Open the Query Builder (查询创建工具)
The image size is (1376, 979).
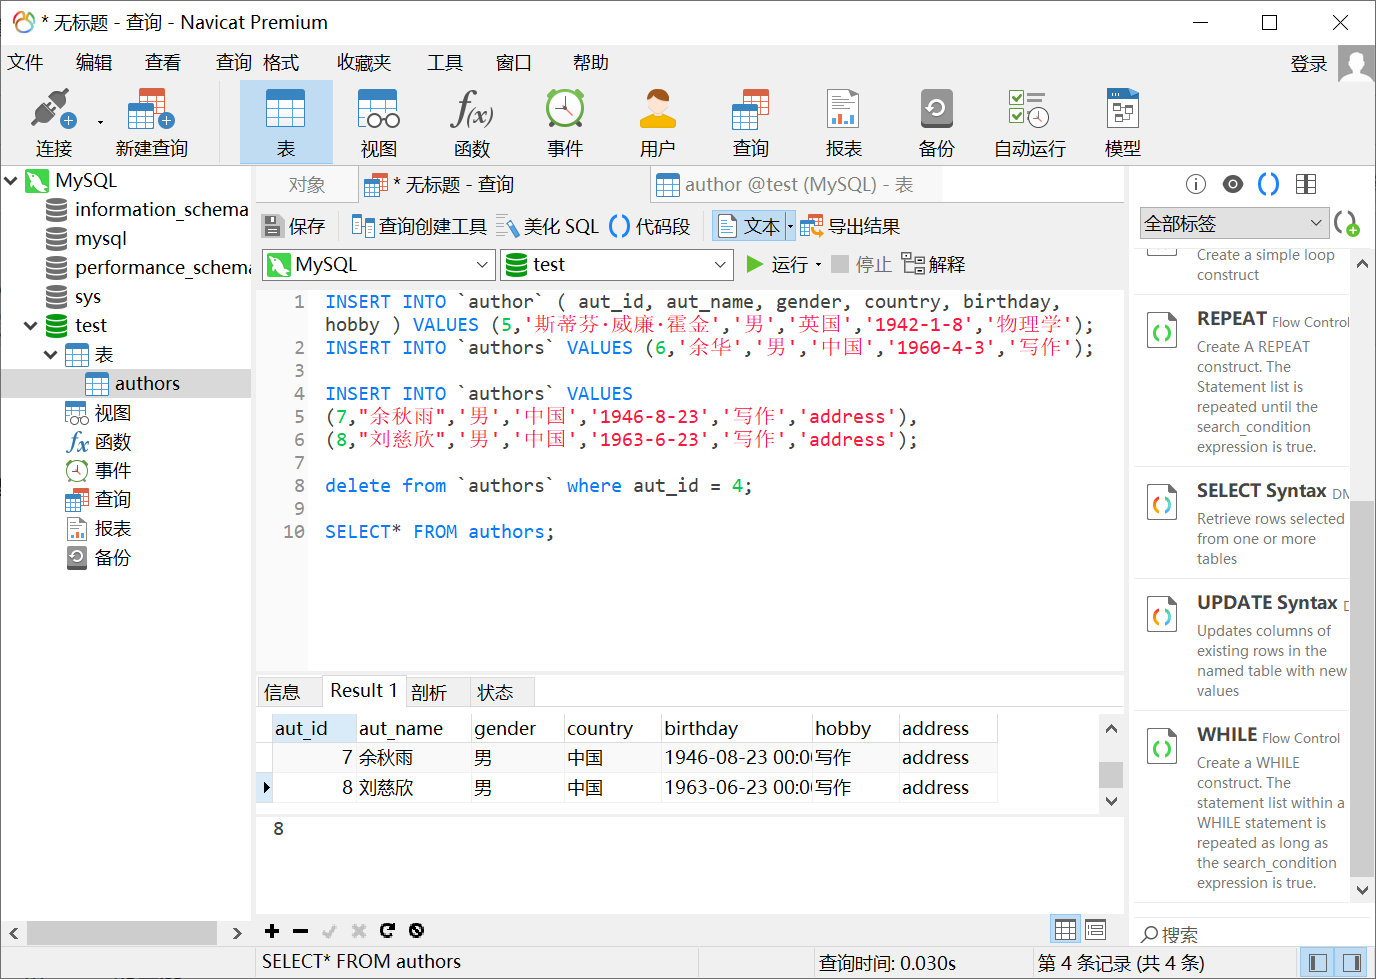(419, 226)
